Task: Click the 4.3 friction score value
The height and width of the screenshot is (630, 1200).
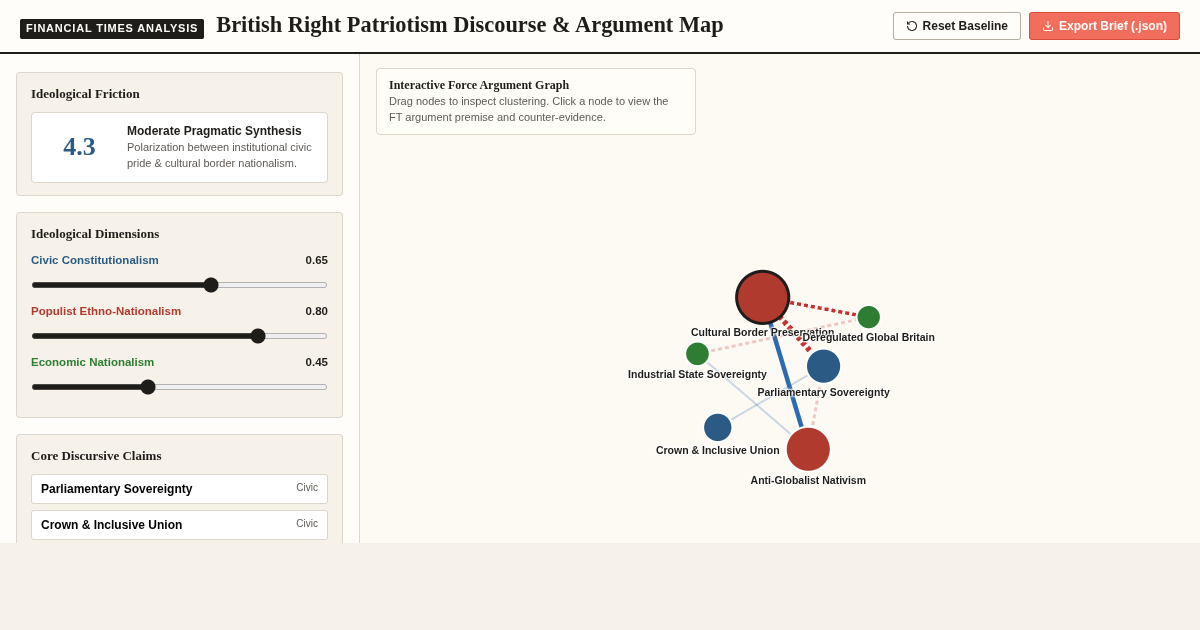Action: [x=79, y=147]
